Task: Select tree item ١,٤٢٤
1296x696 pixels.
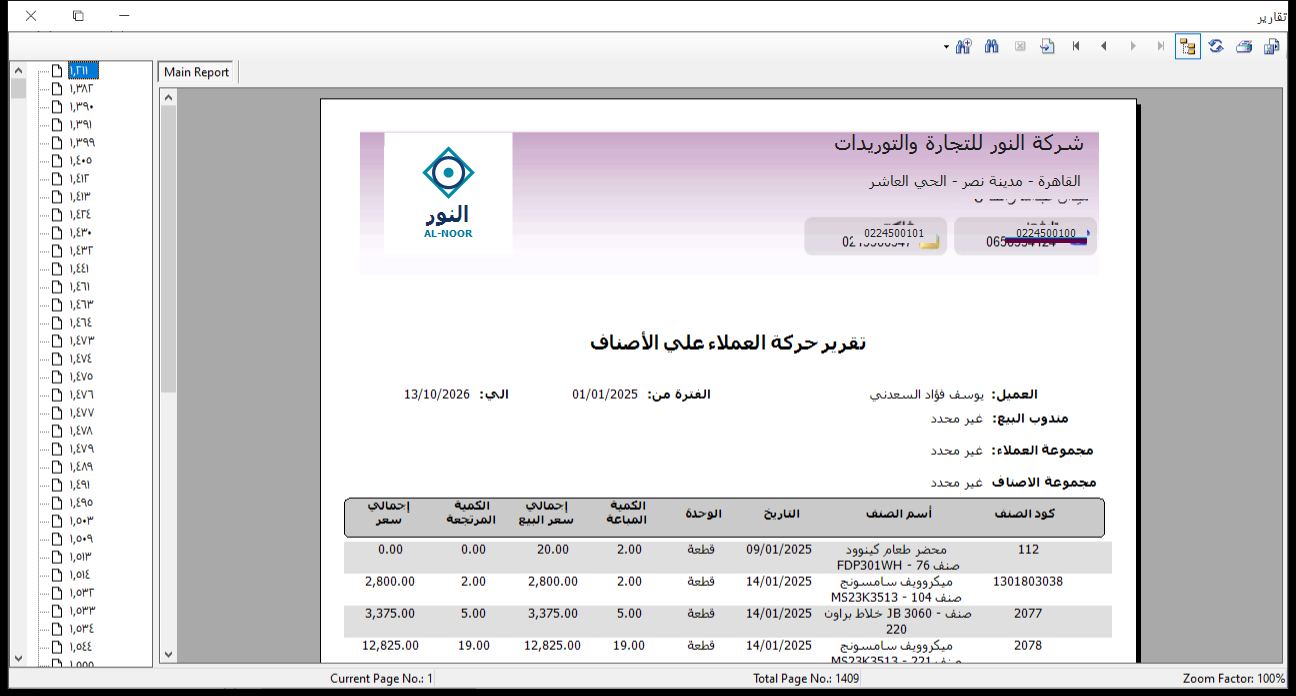Action: coord(81,215)
